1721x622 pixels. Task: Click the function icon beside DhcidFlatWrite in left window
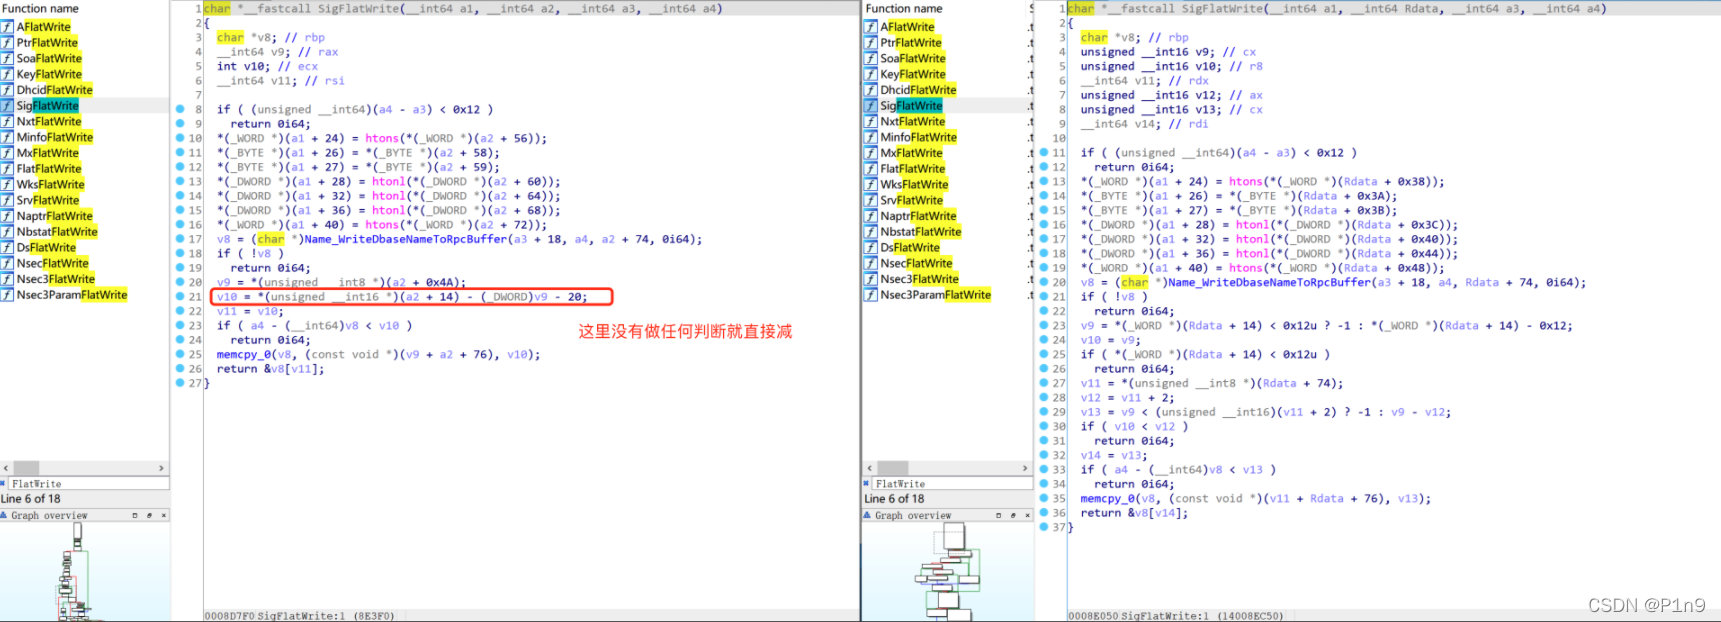[7, 90]
